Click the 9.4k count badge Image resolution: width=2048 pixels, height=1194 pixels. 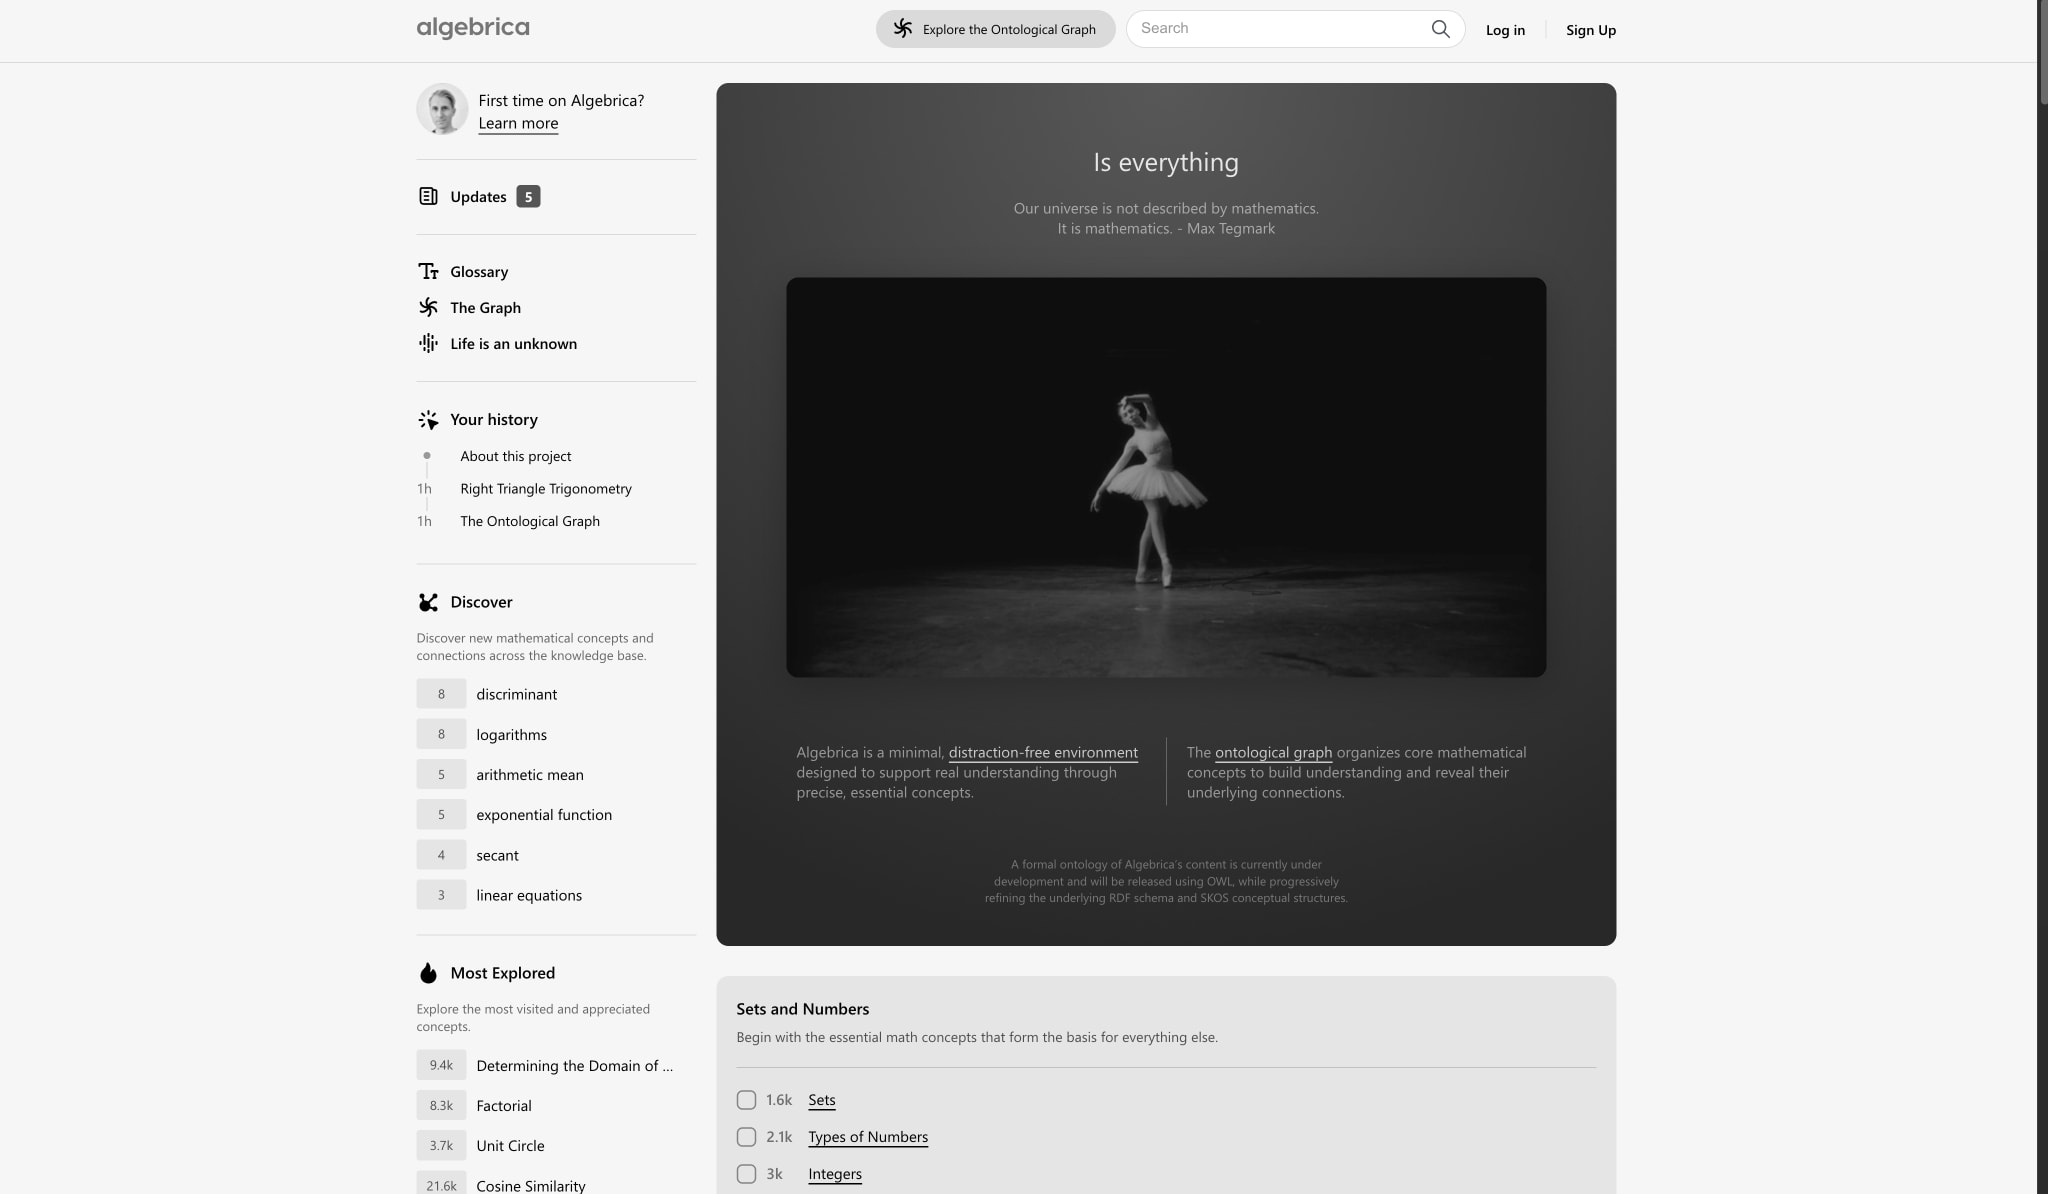click(441, 1065)
